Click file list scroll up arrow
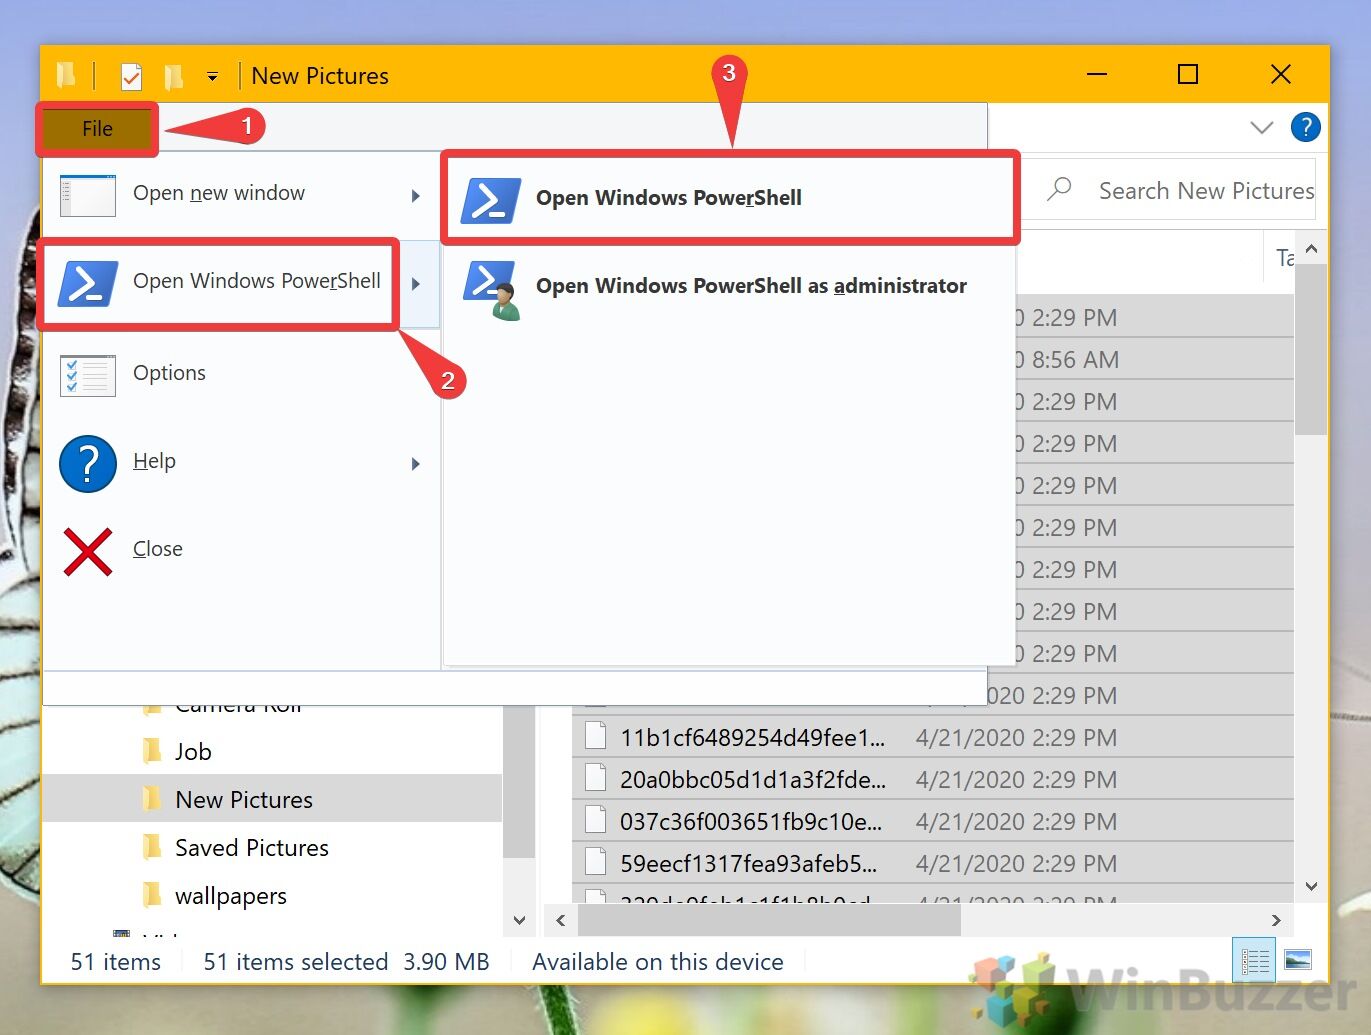 [x=1311, y=248]
